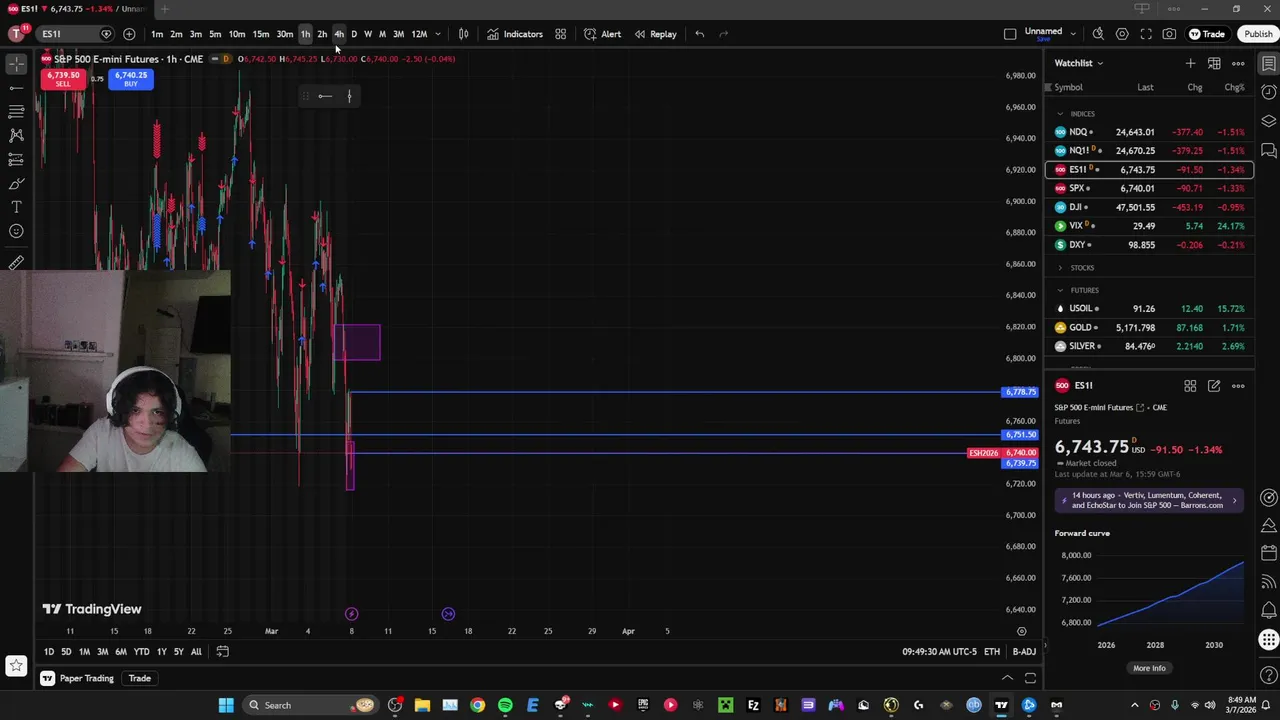Create a new Alert

[x=602, y=34]
